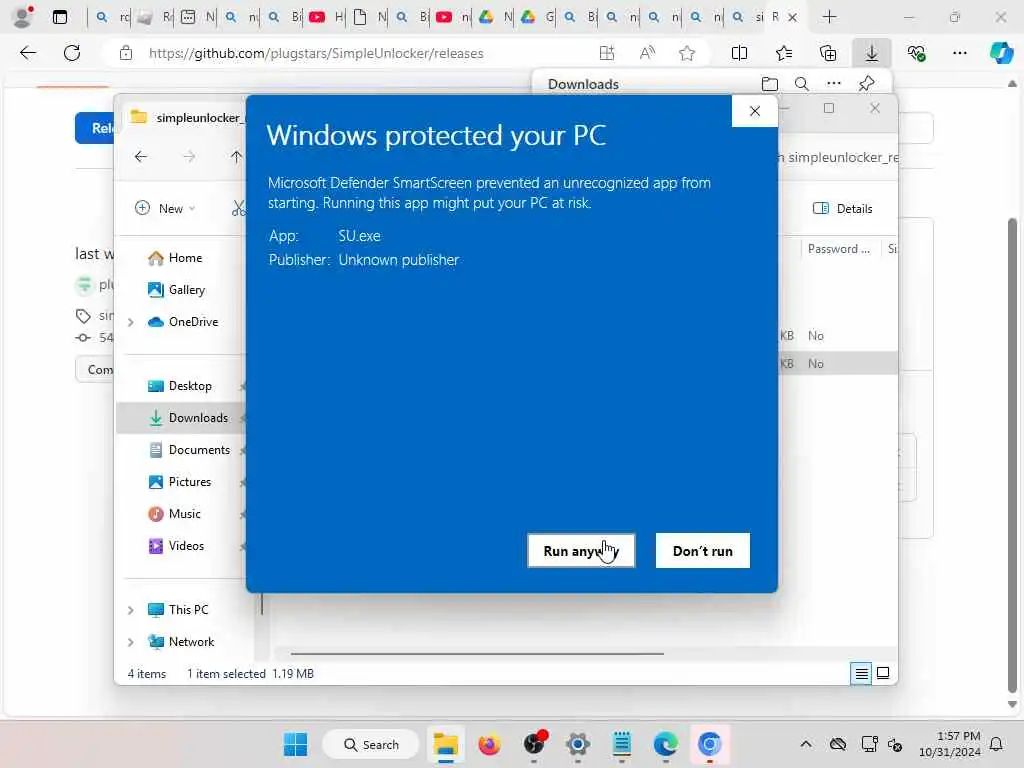This screenshot has width=1024, height=768.
Task: Toggle Edge split screen icon
Action: 739,53
